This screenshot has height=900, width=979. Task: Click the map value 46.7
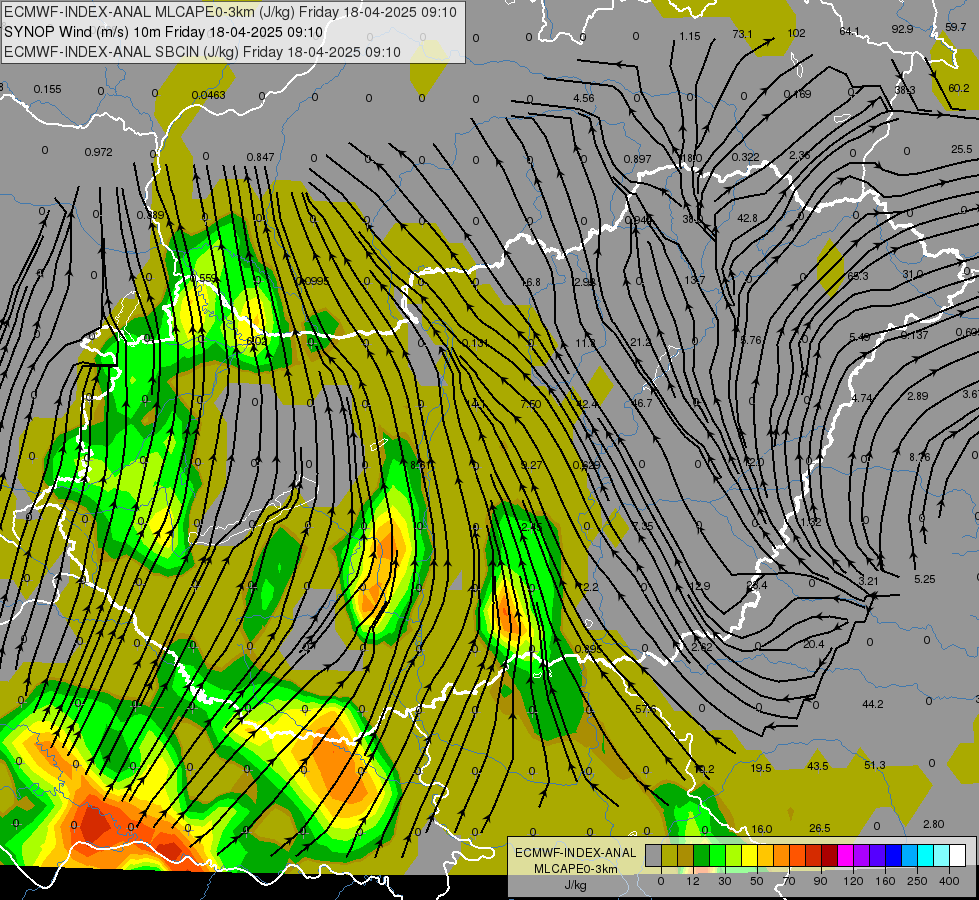click(x=642, y=403)
